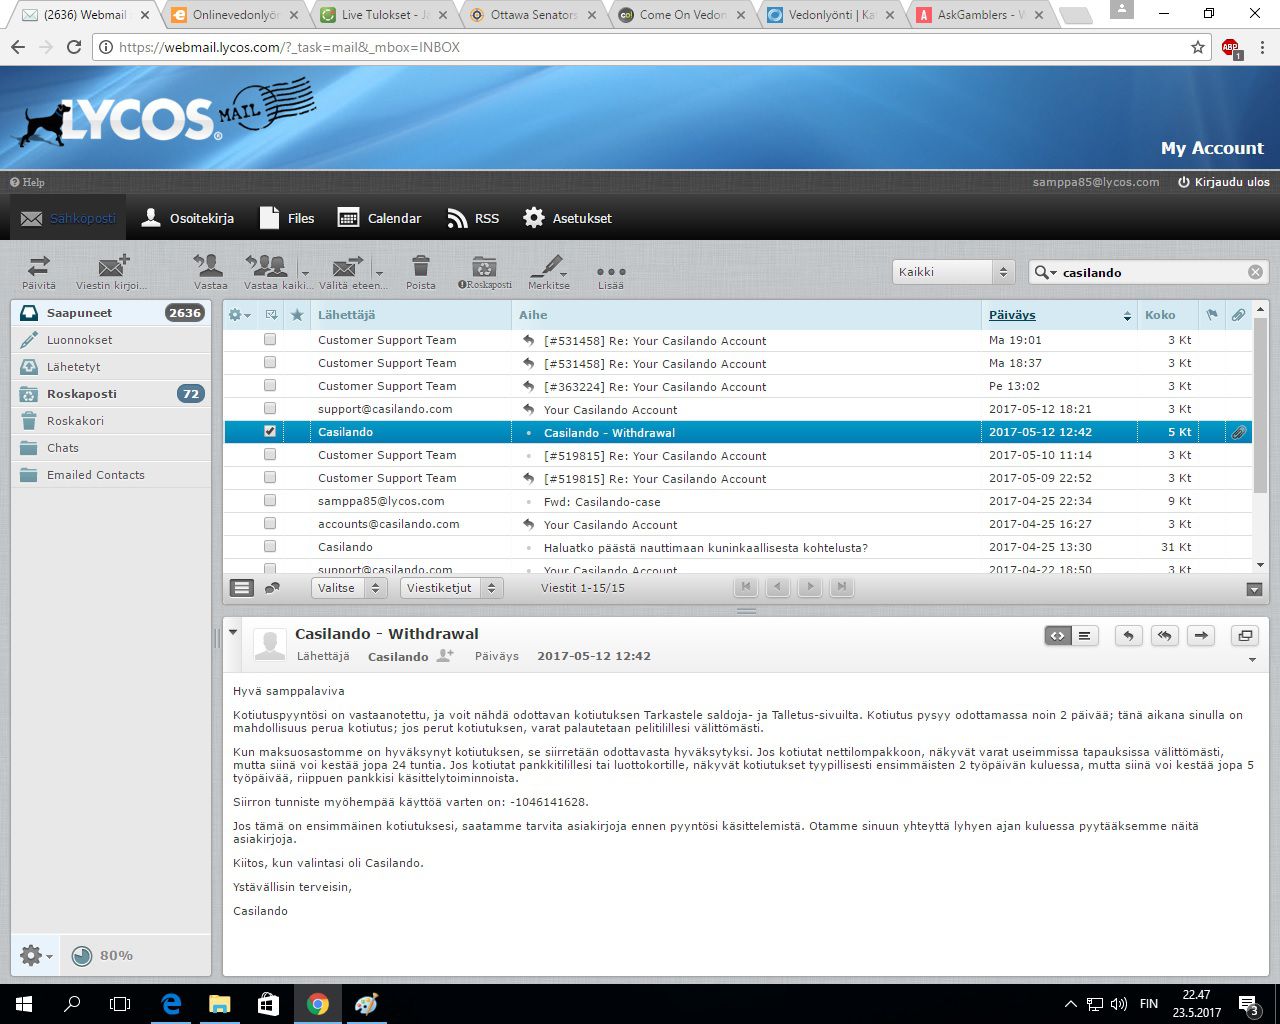1280x1024 pixels.
Task: Go to next page of messages
Action: 810,587
